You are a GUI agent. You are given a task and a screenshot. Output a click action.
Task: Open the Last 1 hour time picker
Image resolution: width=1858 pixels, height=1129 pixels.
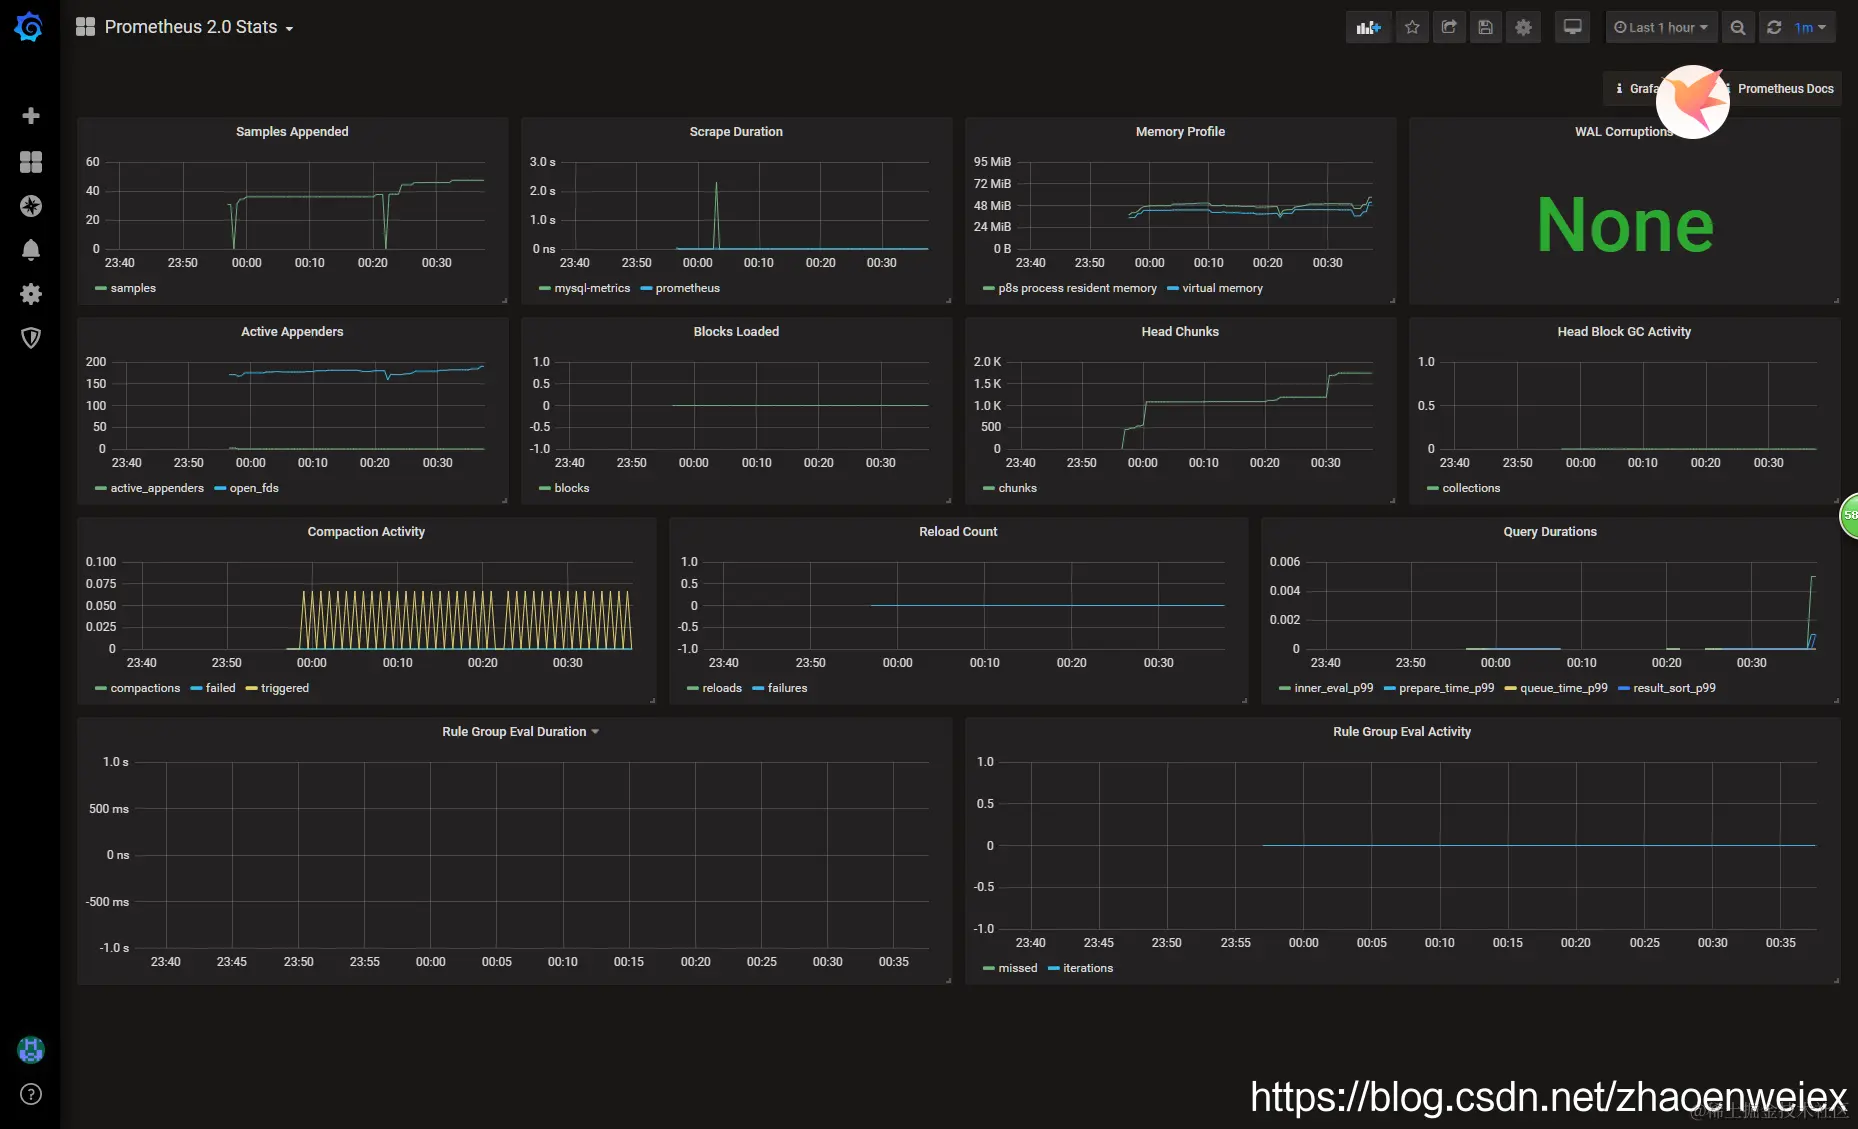coord(1661,28)
